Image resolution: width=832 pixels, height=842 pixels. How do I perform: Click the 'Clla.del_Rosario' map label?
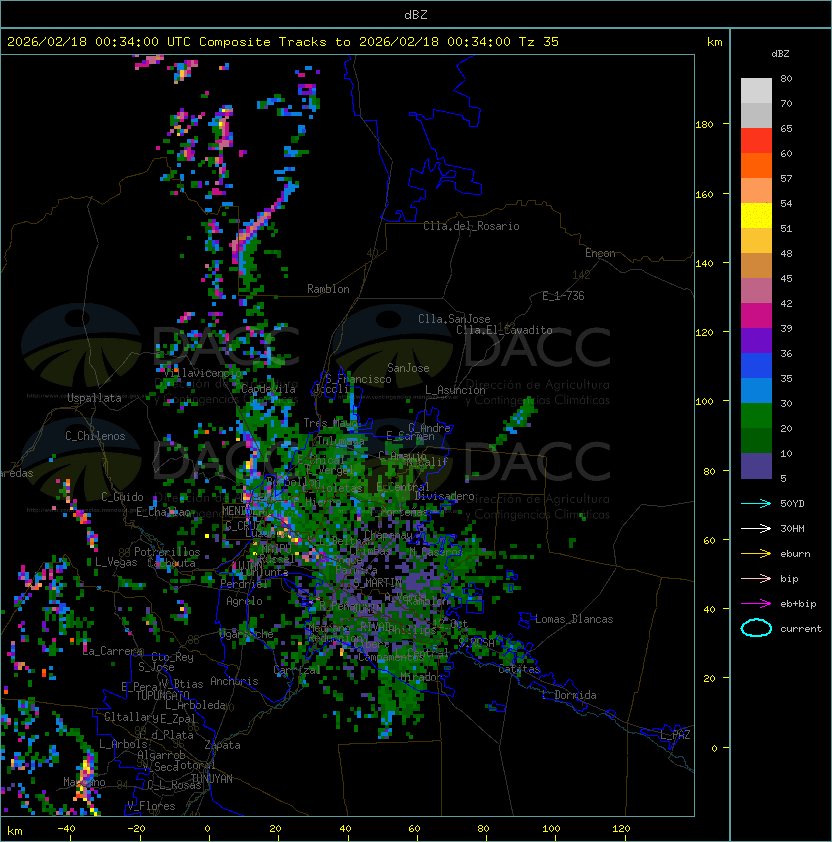471,226
